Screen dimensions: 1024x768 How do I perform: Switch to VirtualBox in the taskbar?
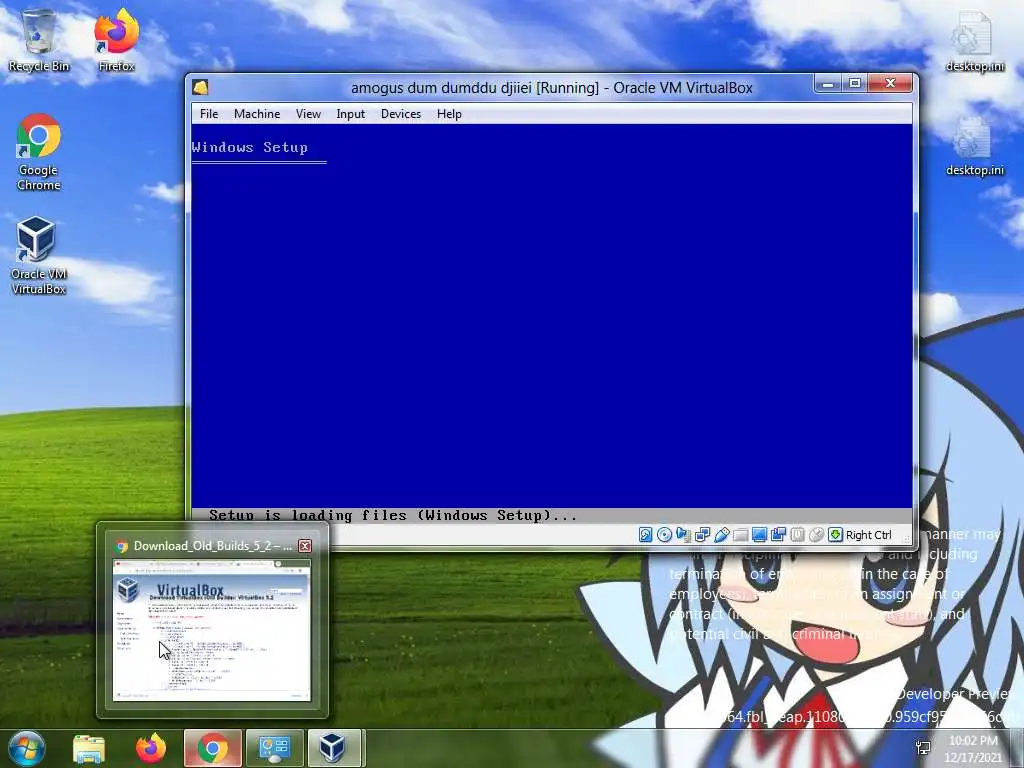(x=332, y=748)
